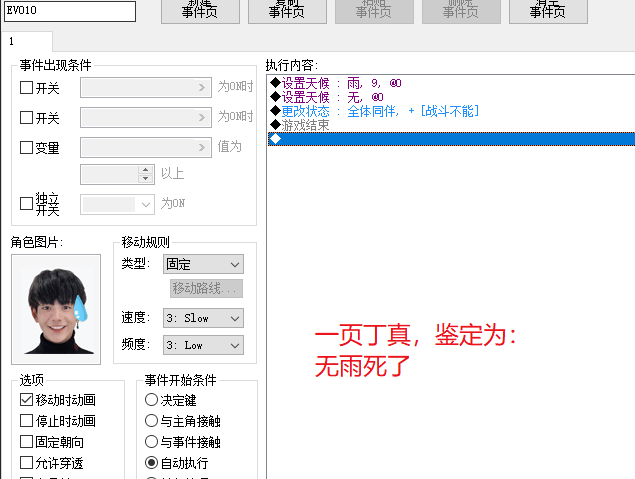Click the 清除事件页 clear event page button

click(548, 11)
